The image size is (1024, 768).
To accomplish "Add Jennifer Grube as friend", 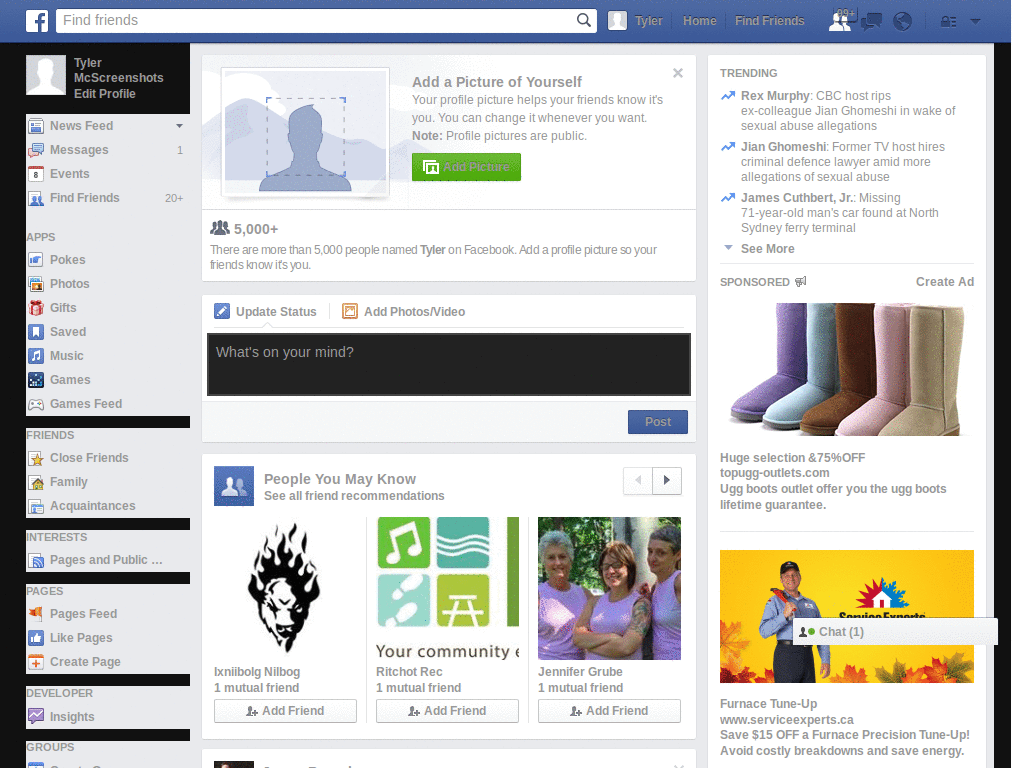I will pos(609,711).
